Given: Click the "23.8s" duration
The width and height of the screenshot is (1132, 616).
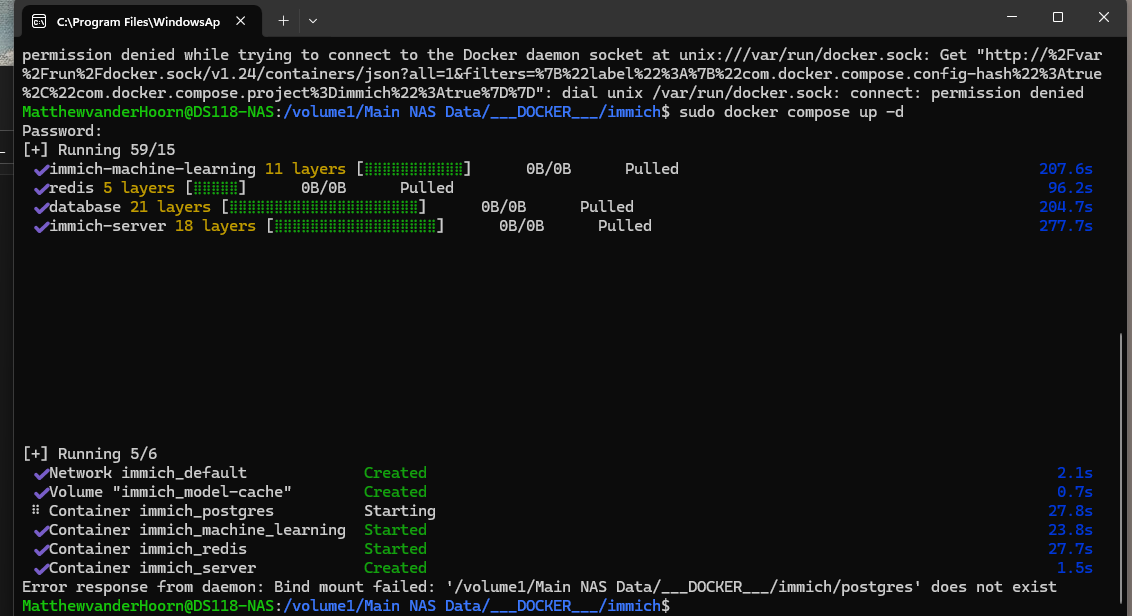Looking at the screenshot, I should (1070, 530).
